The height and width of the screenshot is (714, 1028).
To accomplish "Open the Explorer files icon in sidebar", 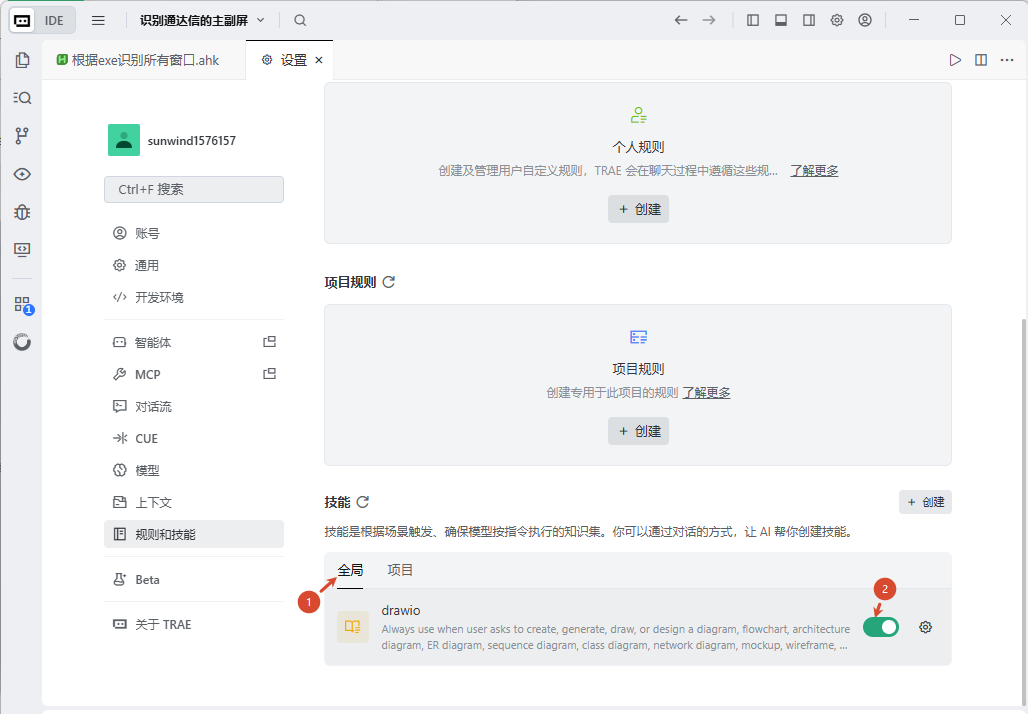I will 22,60.
